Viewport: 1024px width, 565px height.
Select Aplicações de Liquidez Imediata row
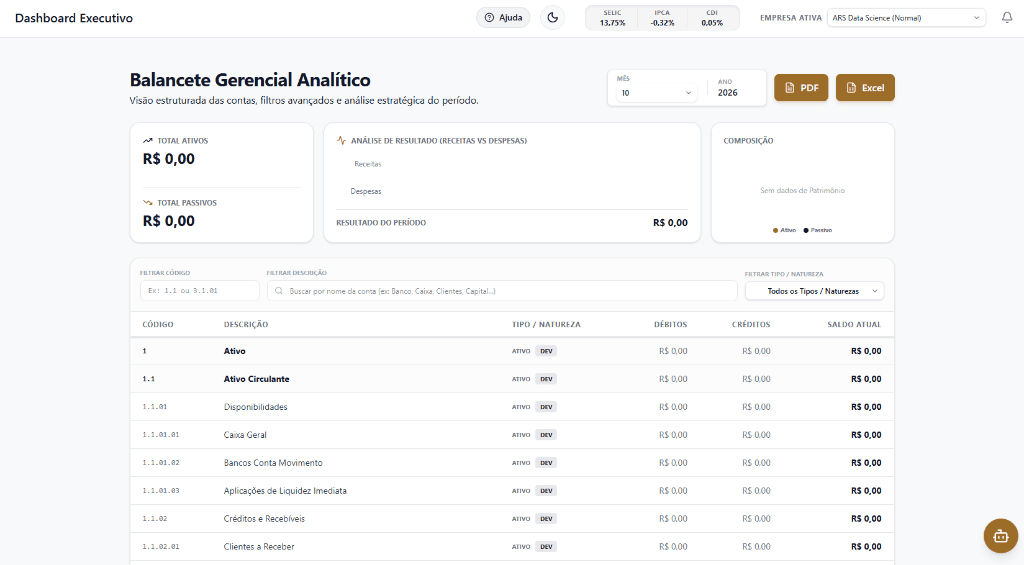click(512, 491)
